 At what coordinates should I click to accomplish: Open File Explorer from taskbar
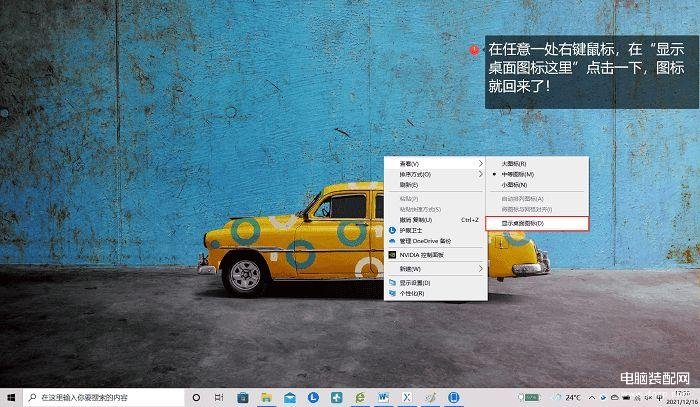click(266, 397)
